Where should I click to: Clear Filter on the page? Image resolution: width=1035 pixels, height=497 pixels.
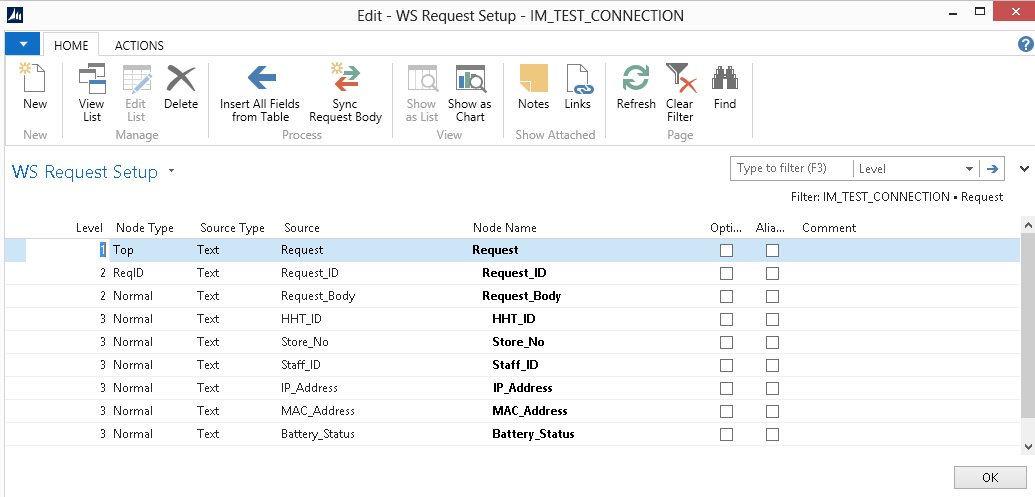pos(680,92)
